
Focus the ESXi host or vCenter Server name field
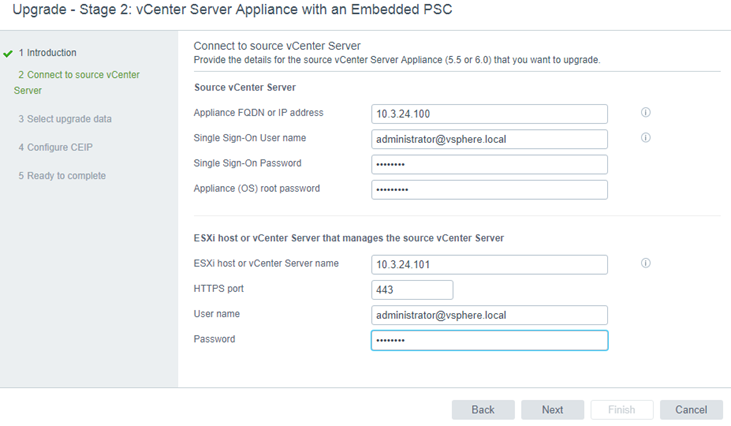tap(490, 265)
